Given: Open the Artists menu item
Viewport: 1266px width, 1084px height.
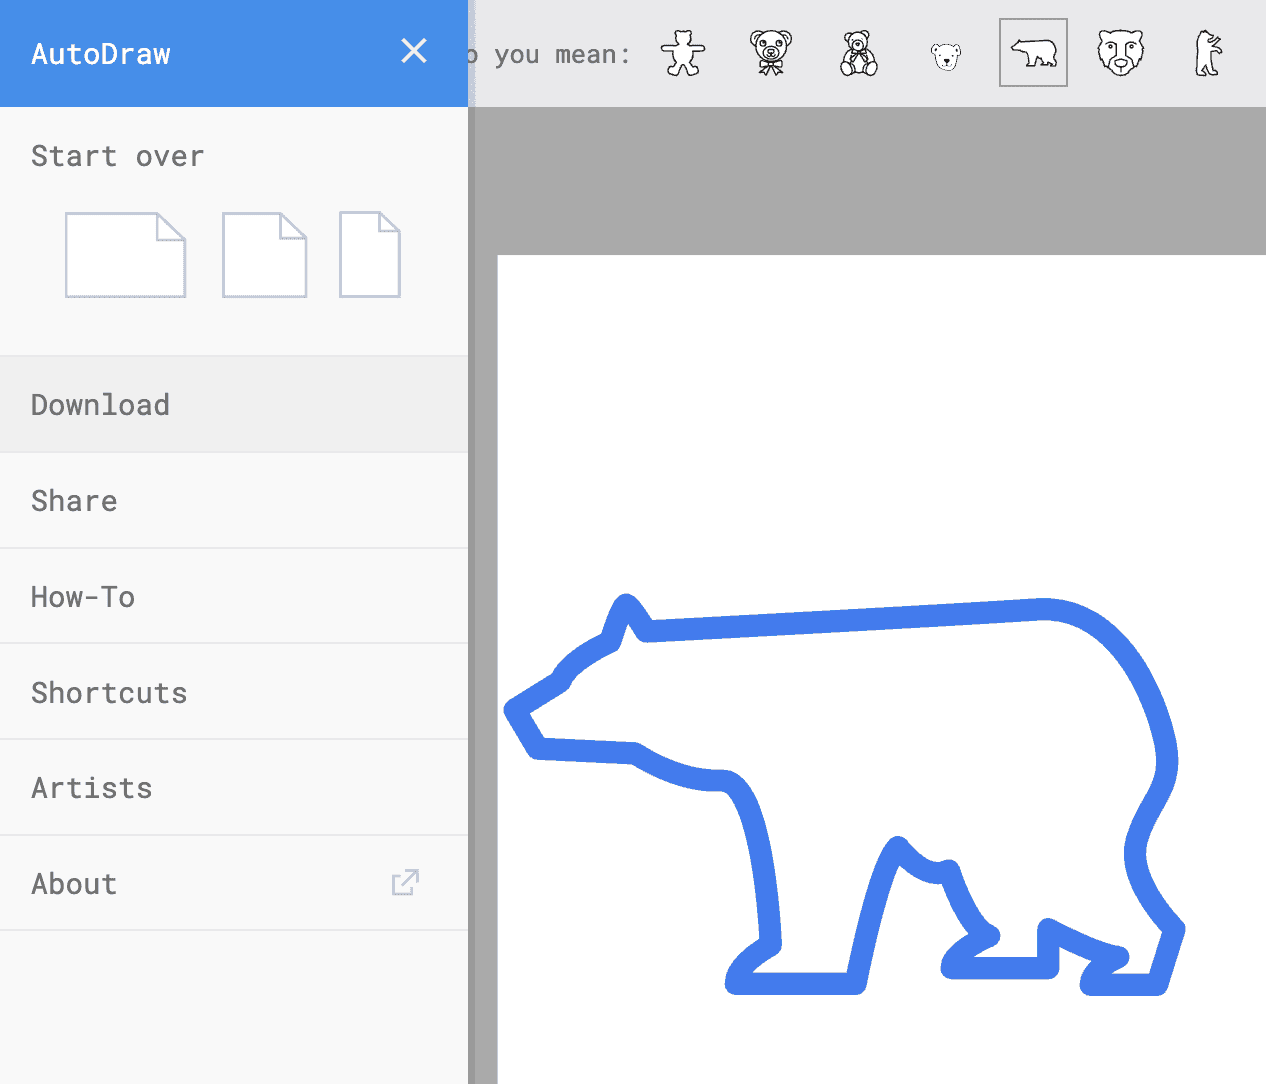Looking at the screenshot, I should click(x=234, y=788).
